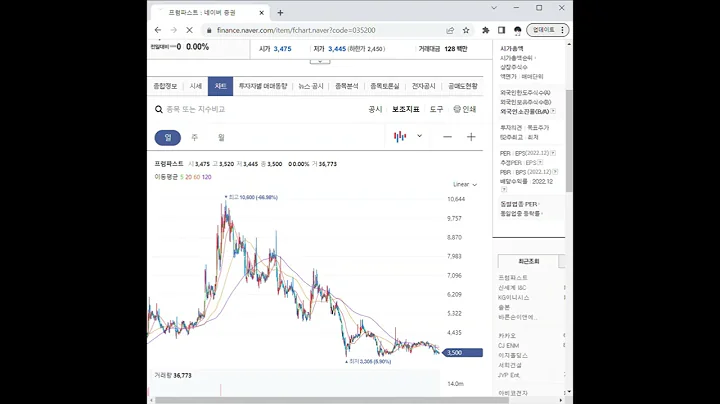Image resolution: width=720 pixels, height=404 pixels.
Task: Open the 종목분석 tab
Action: click(x=347, y=86)
